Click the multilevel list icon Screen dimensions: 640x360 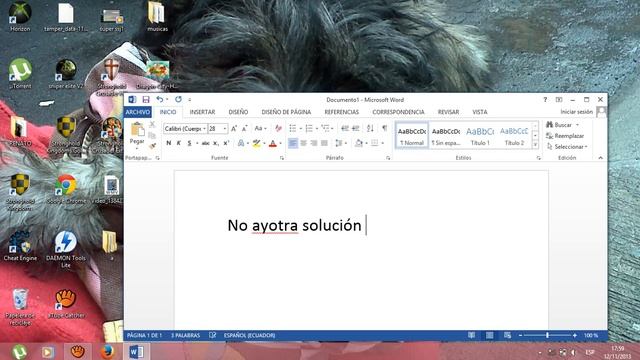[325, 129]
